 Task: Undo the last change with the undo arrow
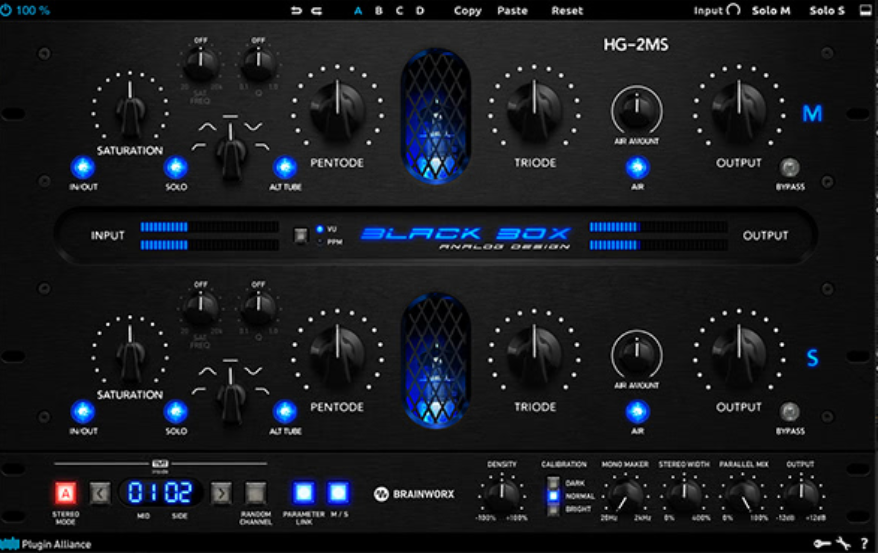(x=296, y=11)
